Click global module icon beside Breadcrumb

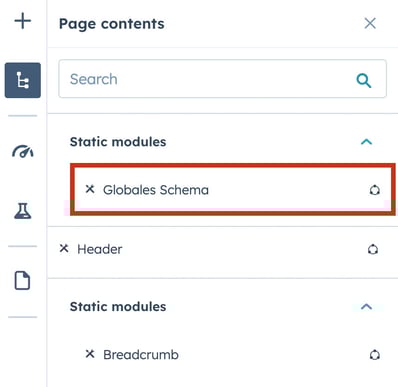point(375,355)
